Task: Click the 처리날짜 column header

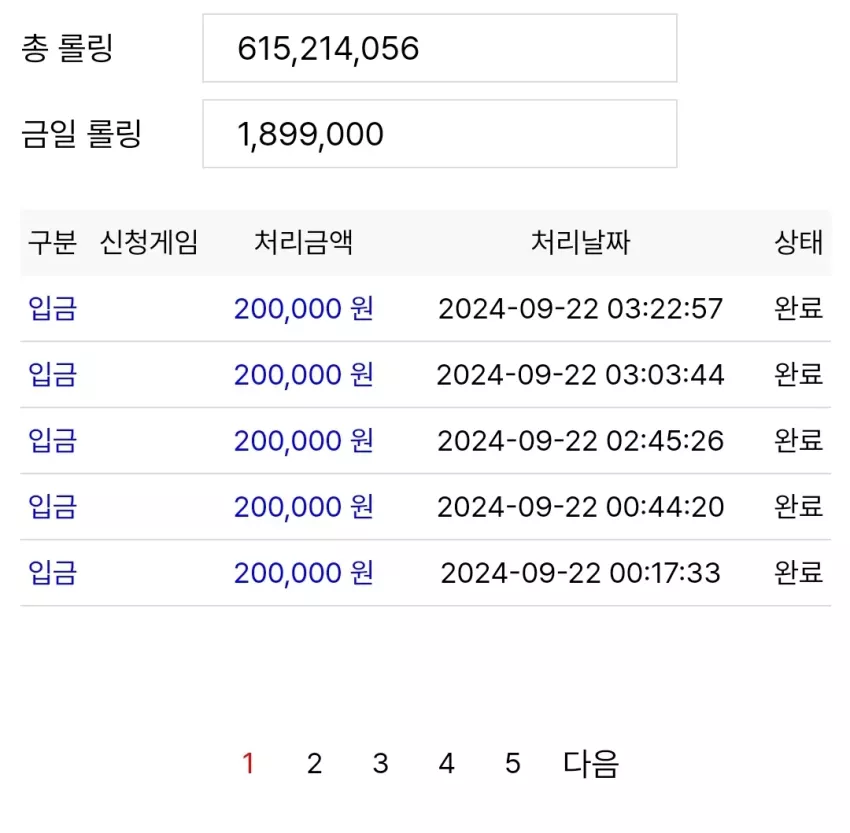Action: pyautogui.click(x=580, y=242)
